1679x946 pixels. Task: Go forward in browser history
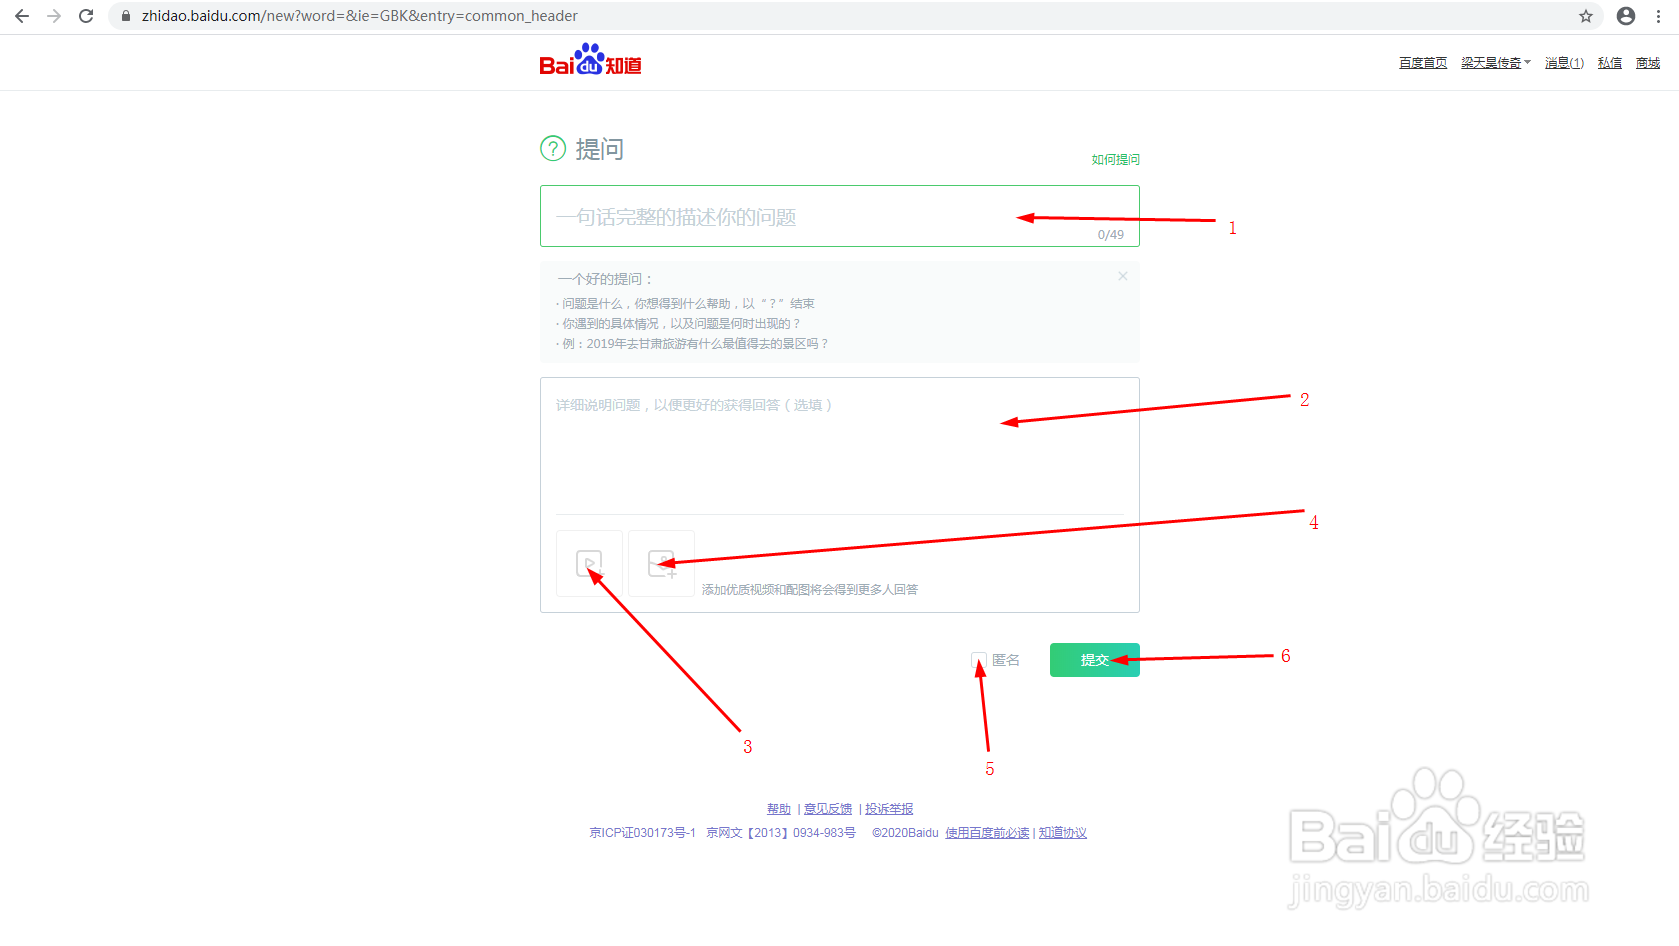click(54, 16)
